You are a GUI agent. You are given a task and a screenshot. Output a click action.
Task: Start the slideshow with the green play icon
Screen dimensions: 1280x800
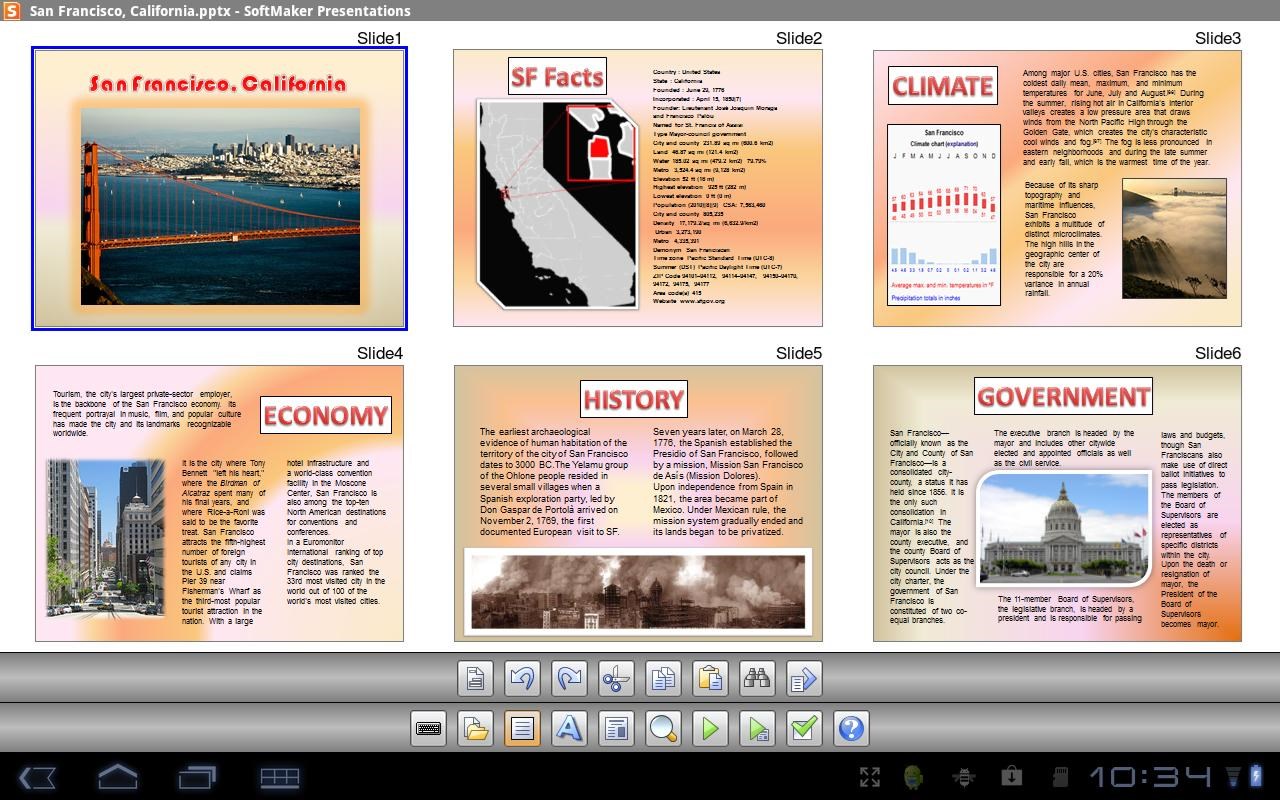pos(710,729)
